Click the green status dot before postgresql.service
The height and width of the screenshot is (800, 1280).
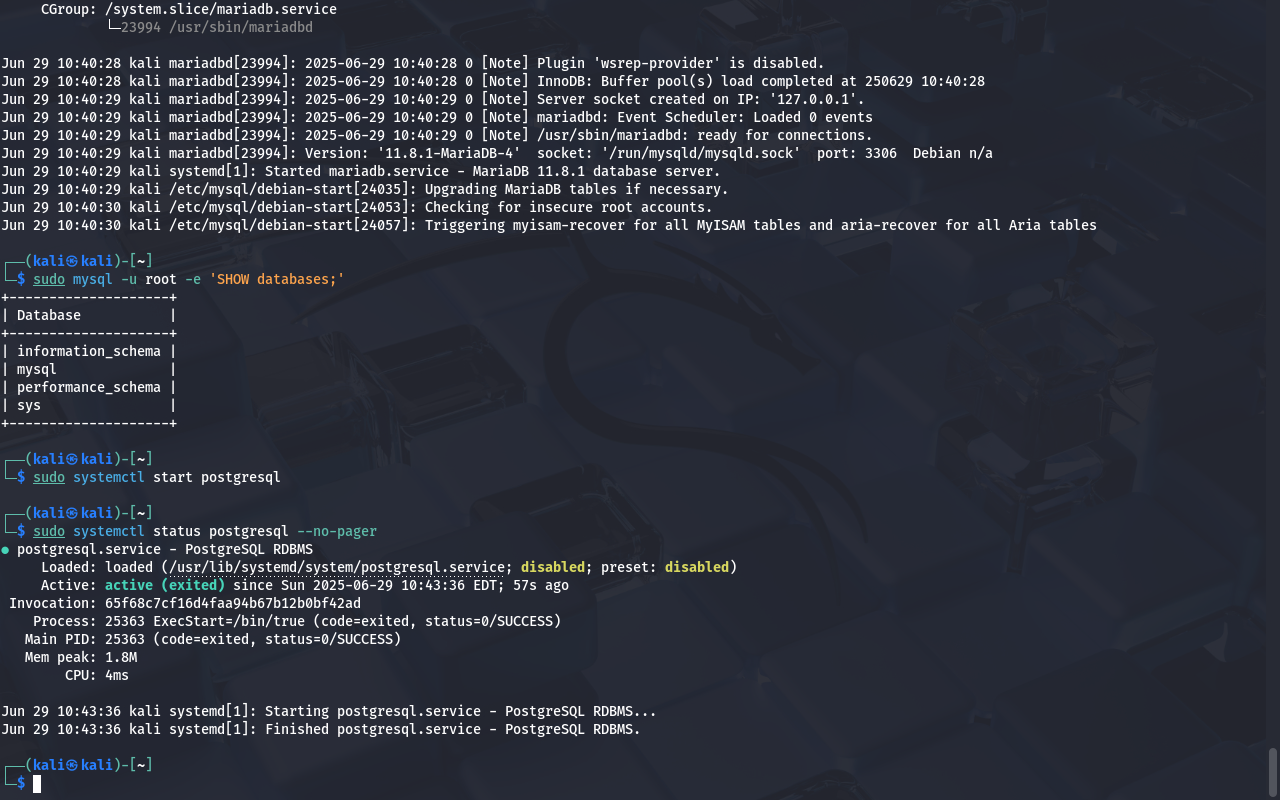5,550
